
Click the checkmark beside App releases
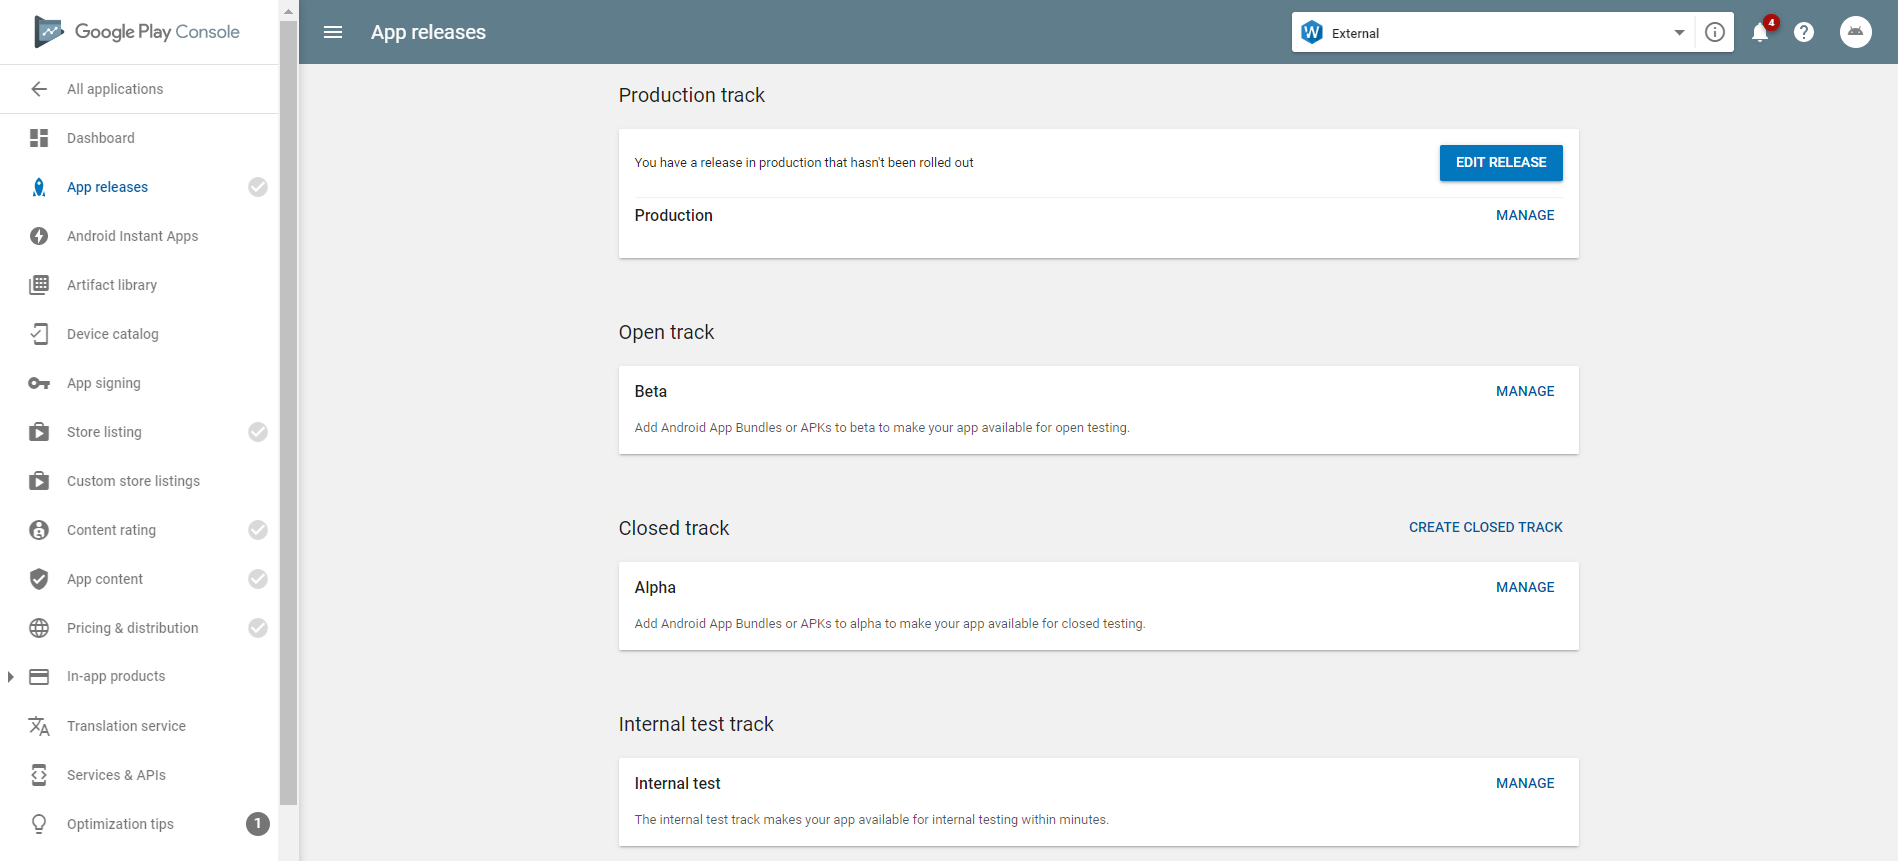coord(258,187)
